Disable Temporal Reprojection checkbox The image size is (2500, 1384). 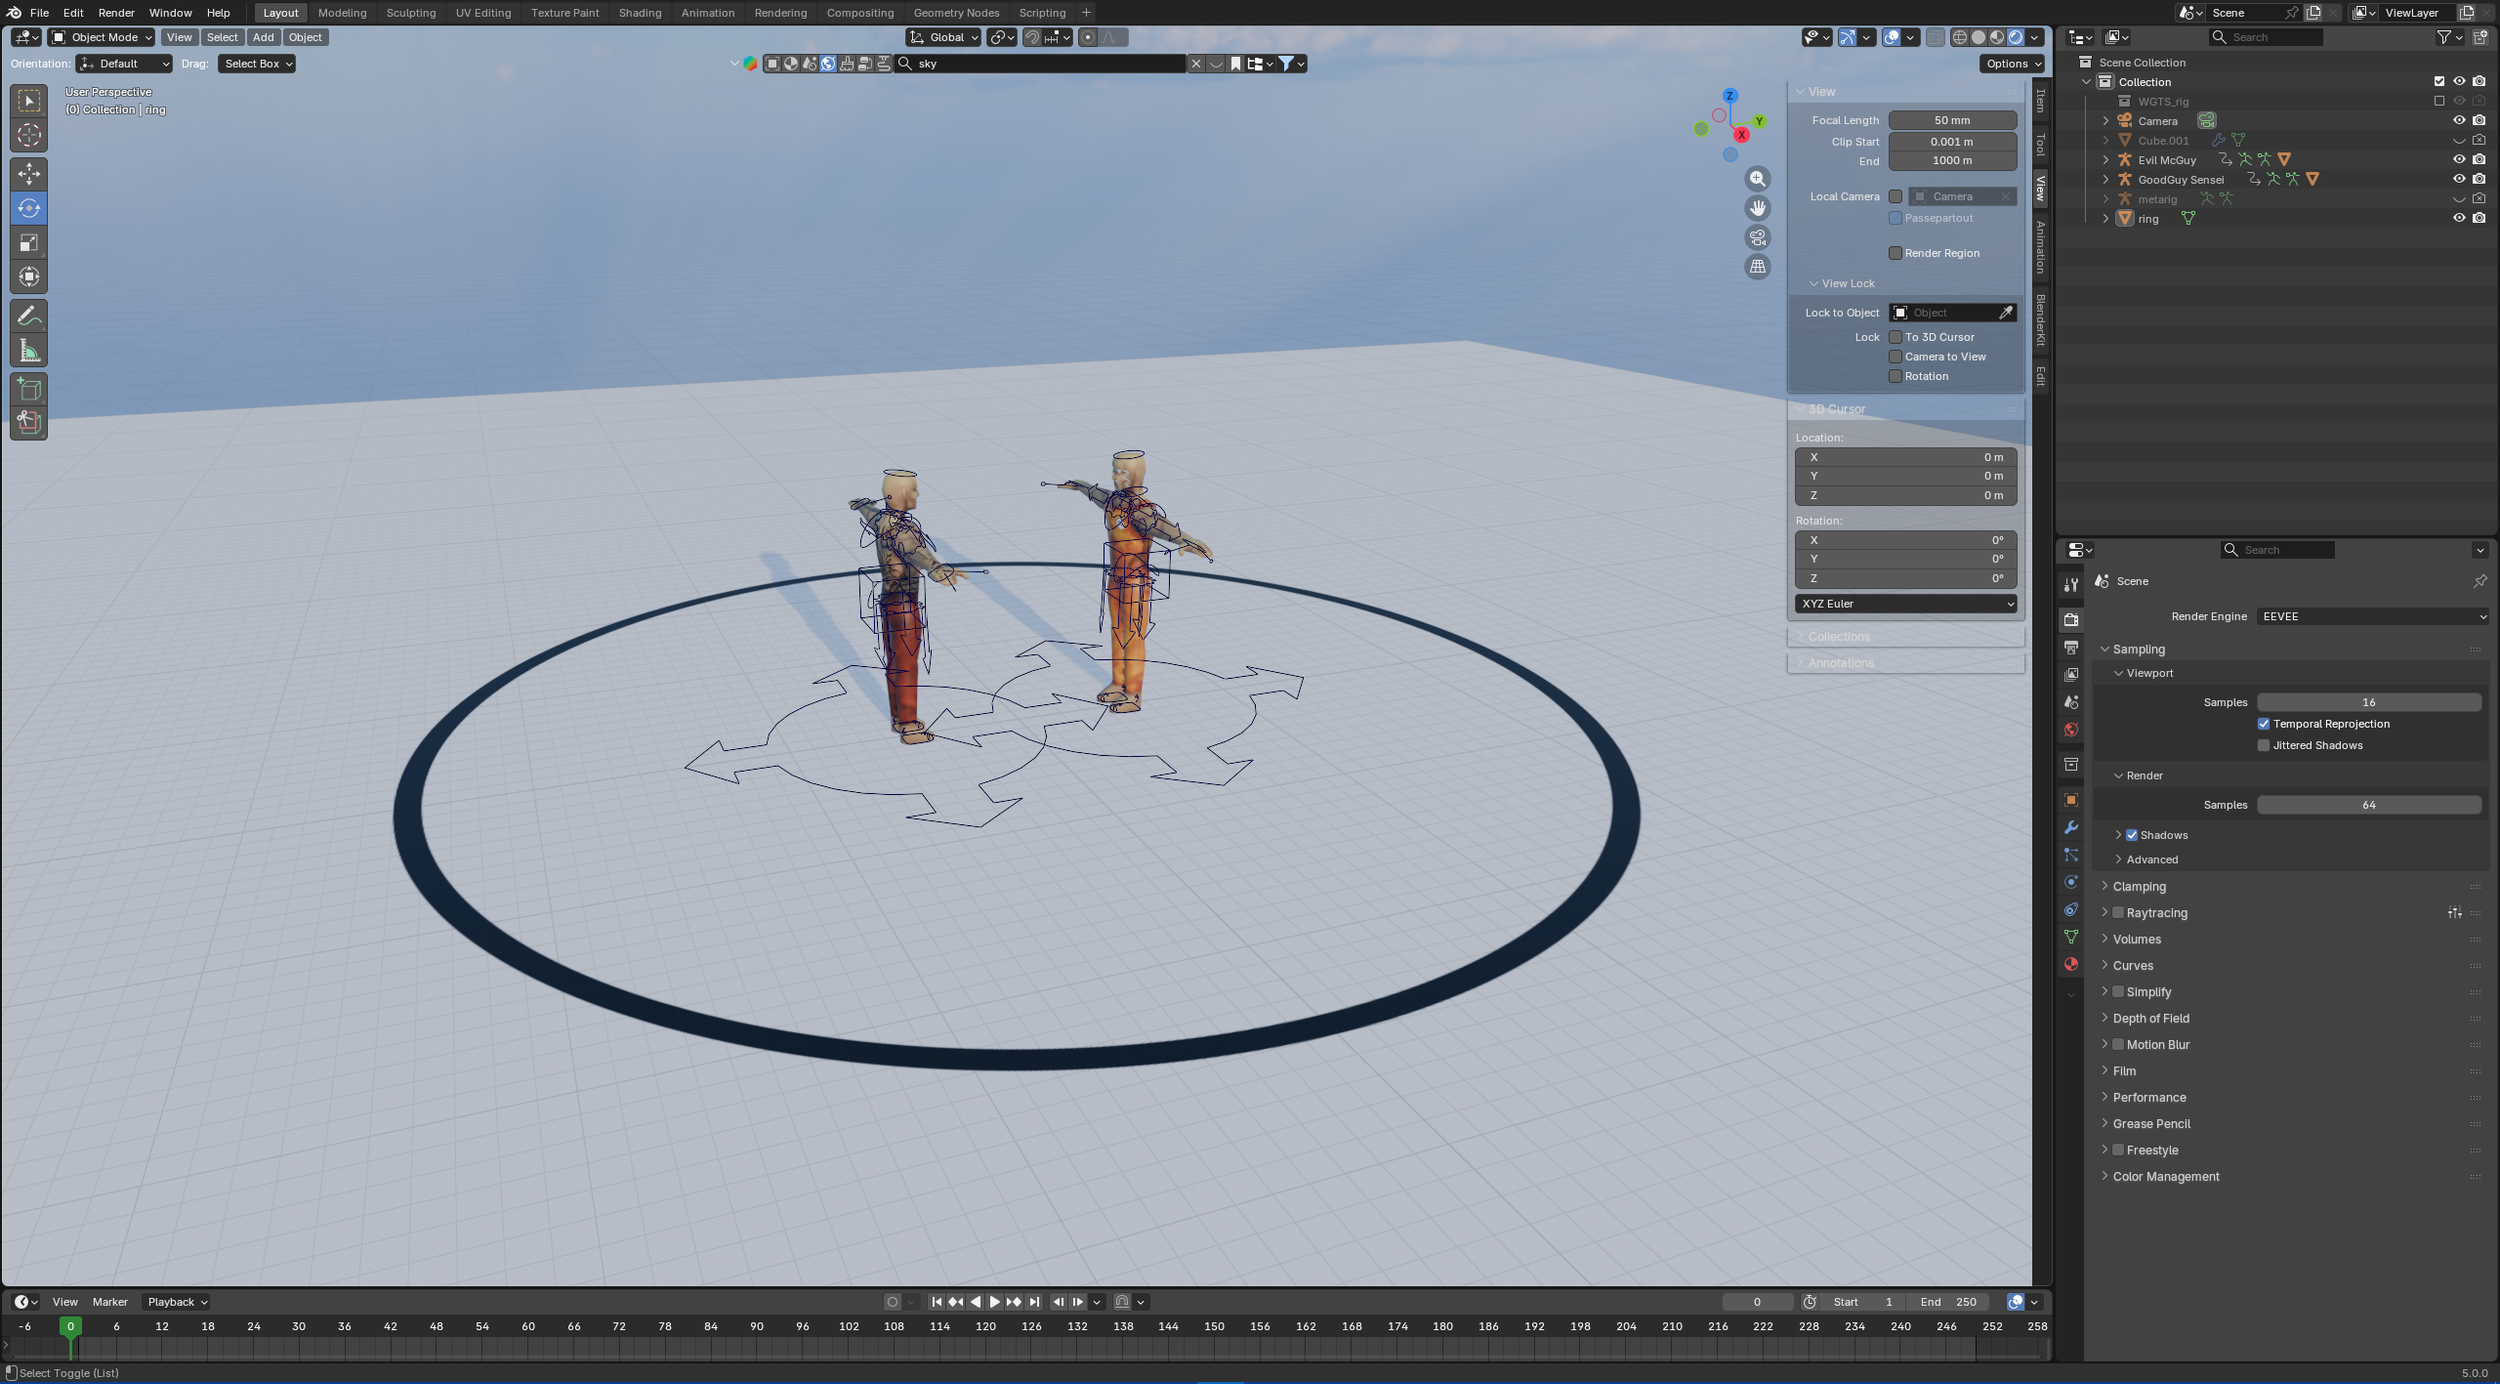point(2264,724)
